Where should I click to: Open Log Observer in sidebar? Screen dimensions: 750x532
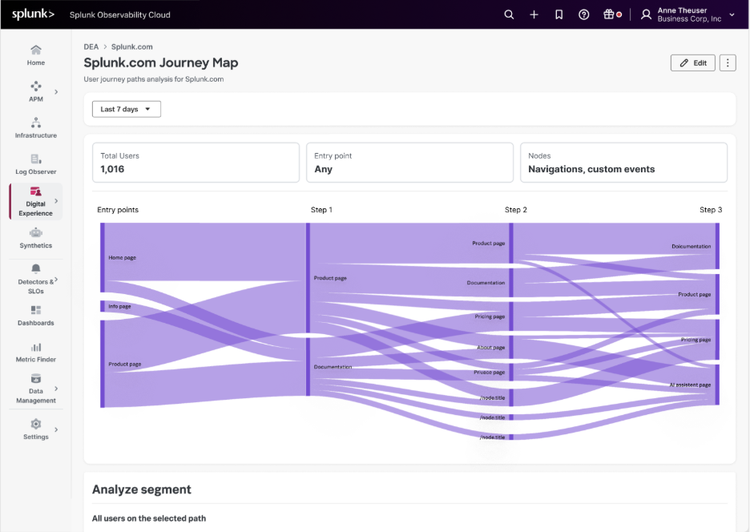[x=36, y=164]
